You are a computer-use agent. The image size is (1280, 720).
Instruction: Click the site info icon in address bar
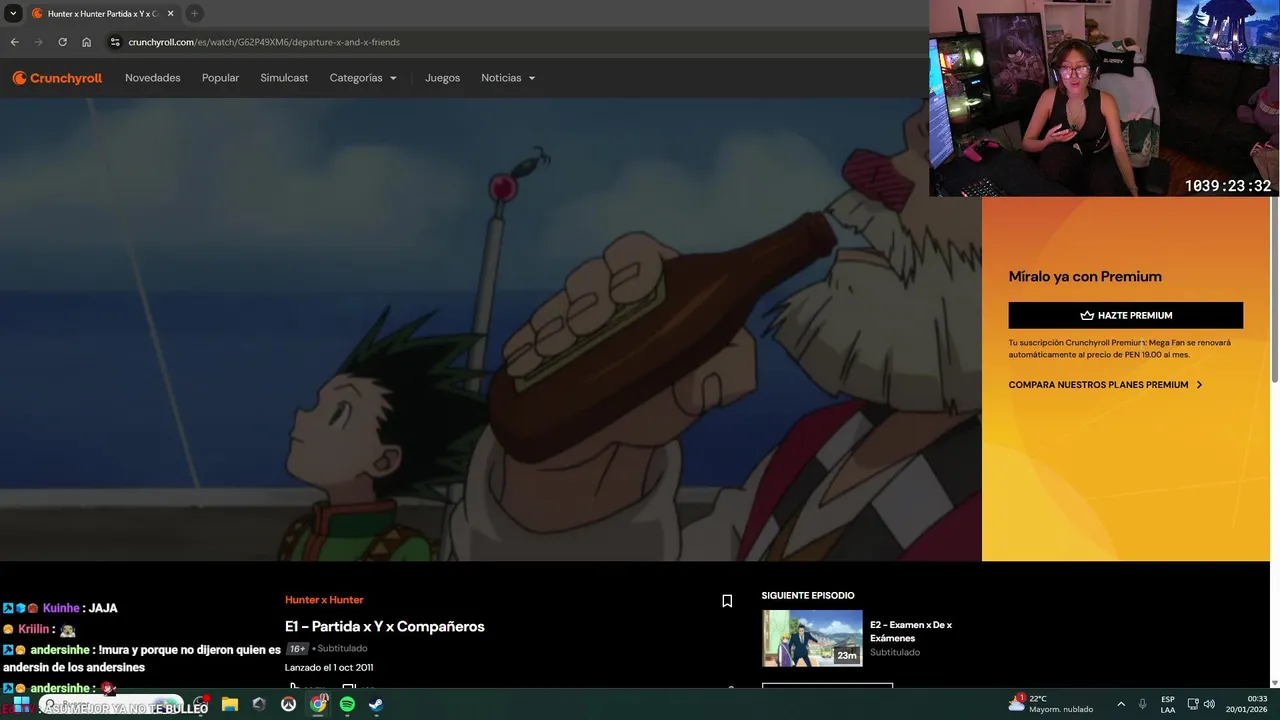click(x=115, y=42)
